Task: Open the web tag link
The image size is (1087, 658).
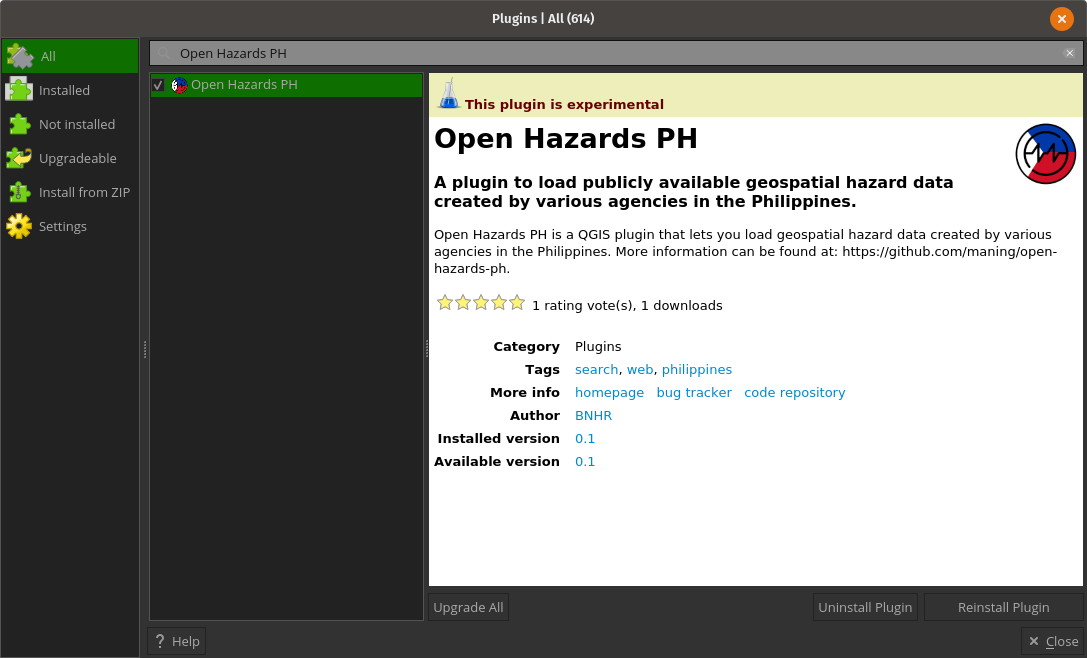Action: 640,370
